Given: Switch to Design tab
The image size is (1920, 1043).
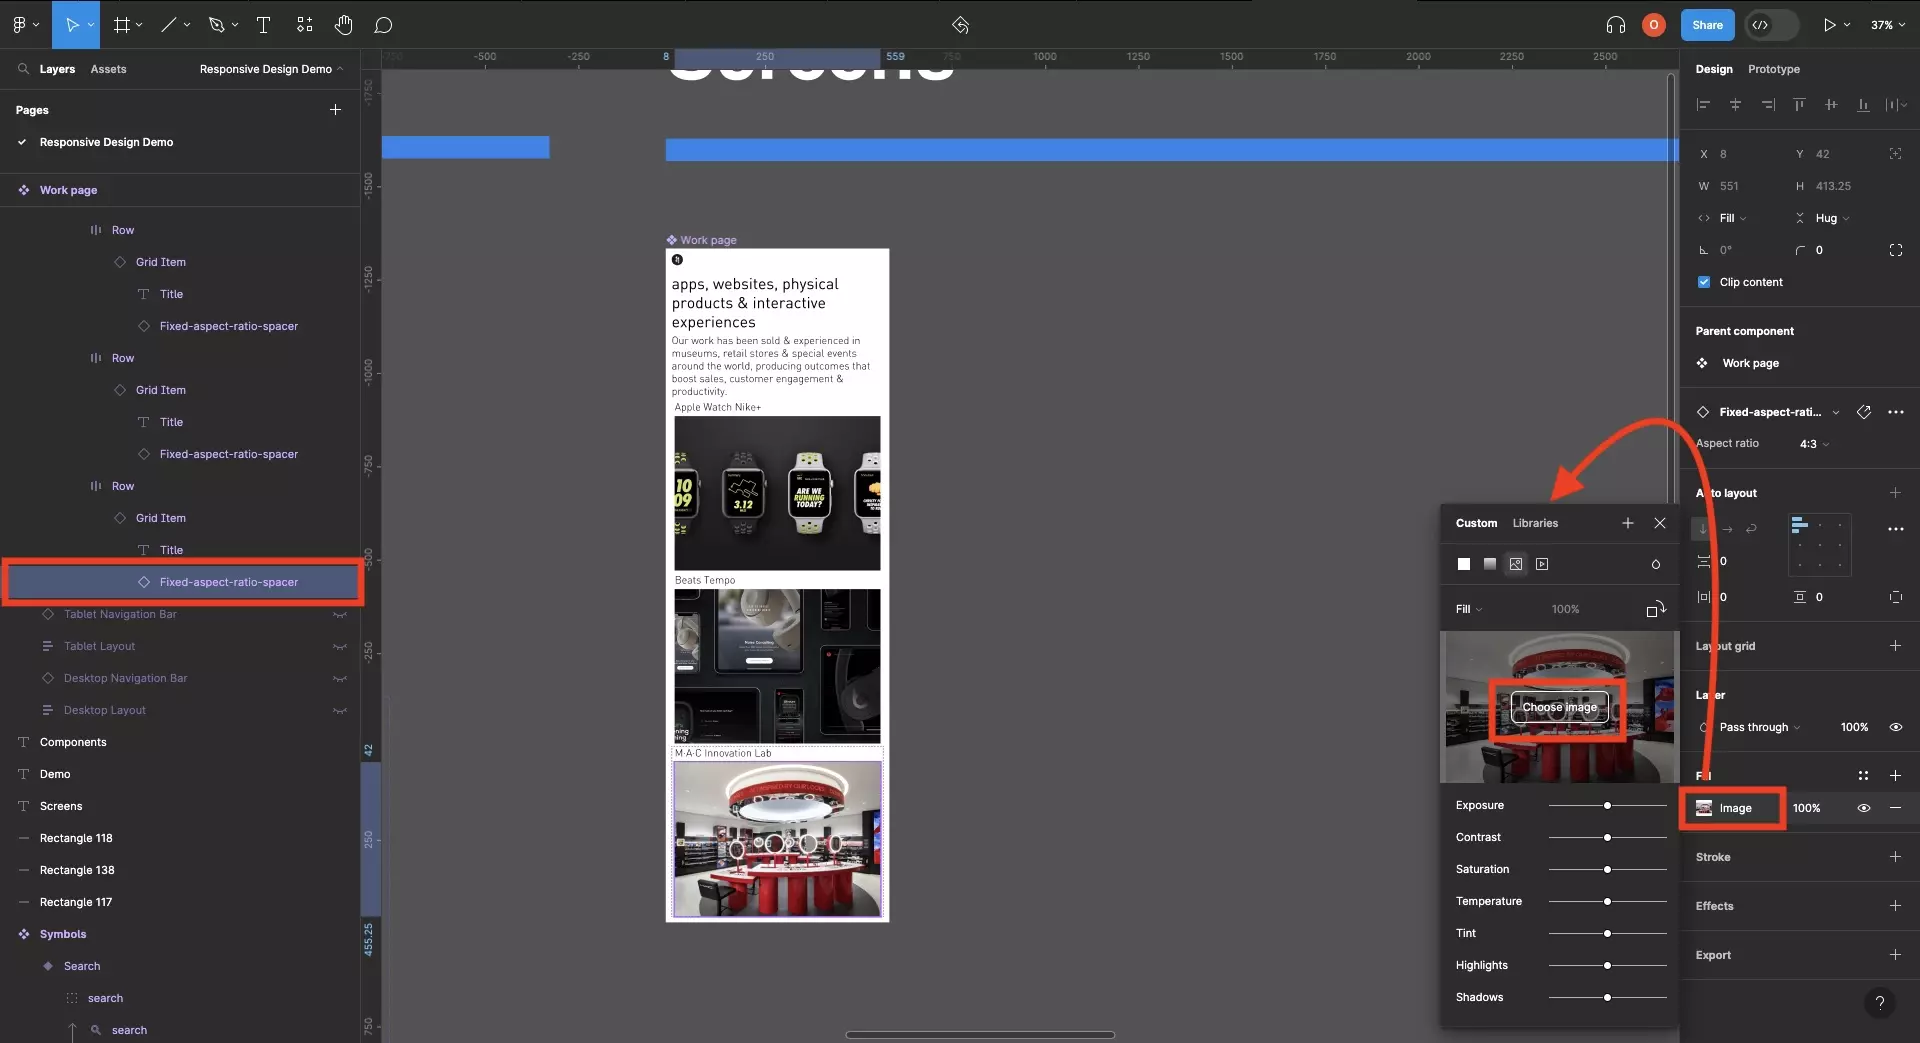Looking at the screenshot, I should click(x=1713, y=69).
